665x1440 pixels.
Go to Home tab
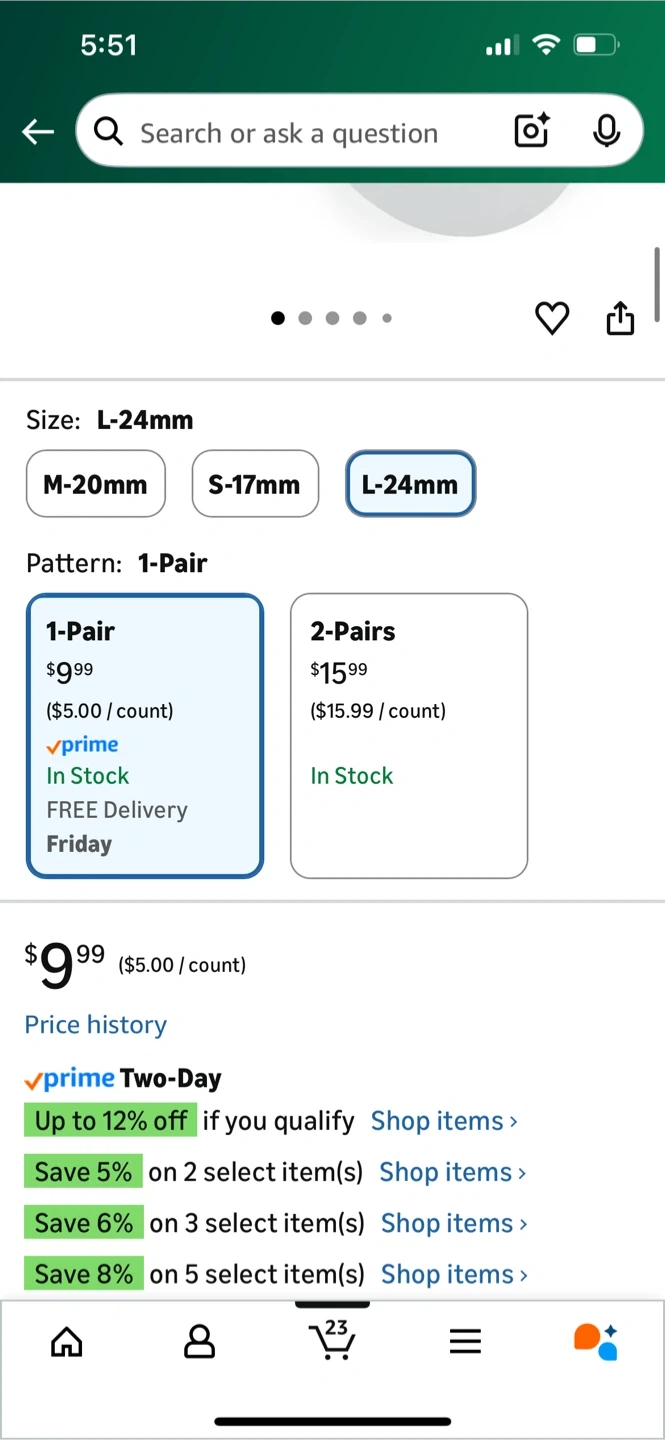point(67,1342)
